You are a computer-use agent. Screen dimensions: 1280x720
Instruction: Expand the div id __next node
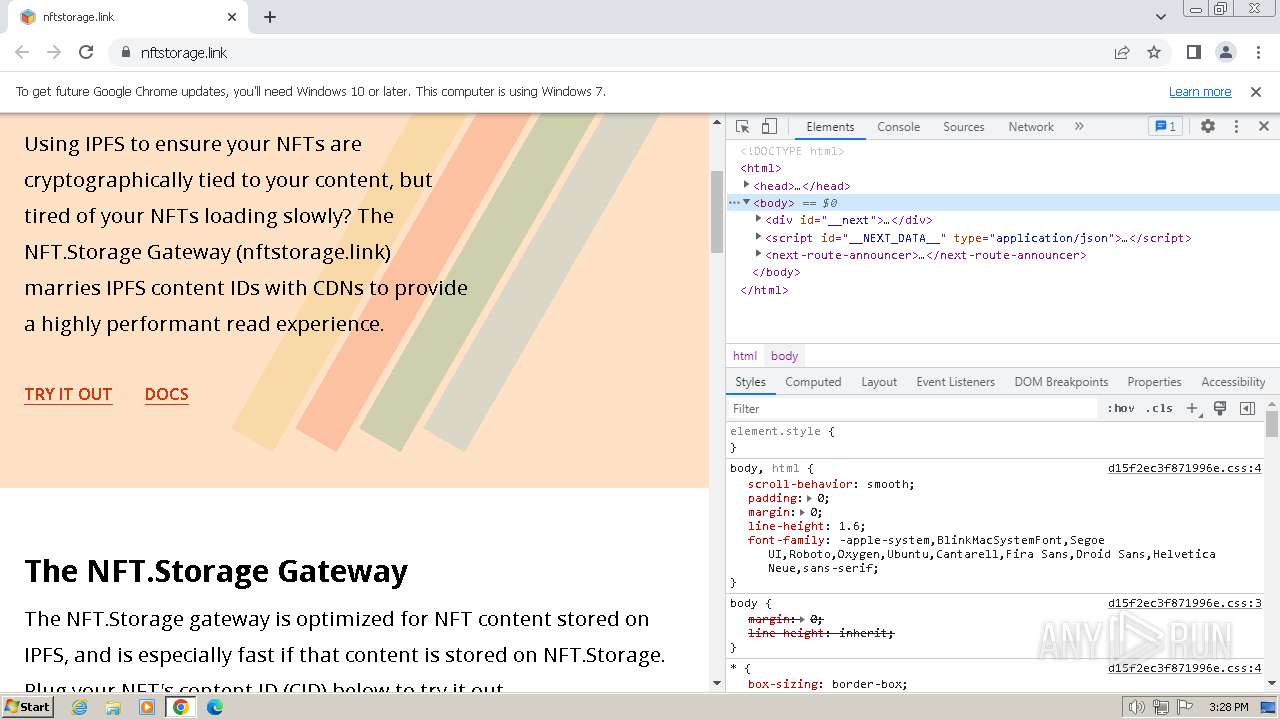[x=758, y=219]
